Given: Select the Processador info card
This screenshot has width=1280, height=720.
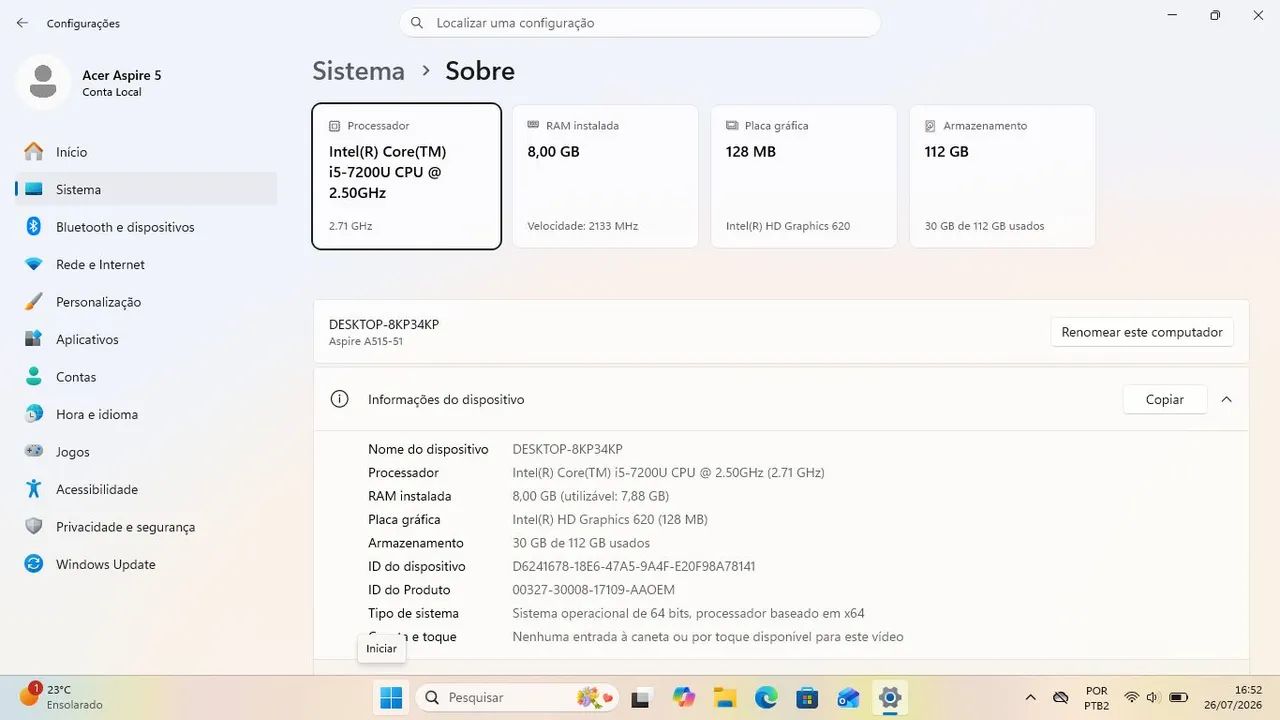Looking at the screenshot, I should coord(406,176).
